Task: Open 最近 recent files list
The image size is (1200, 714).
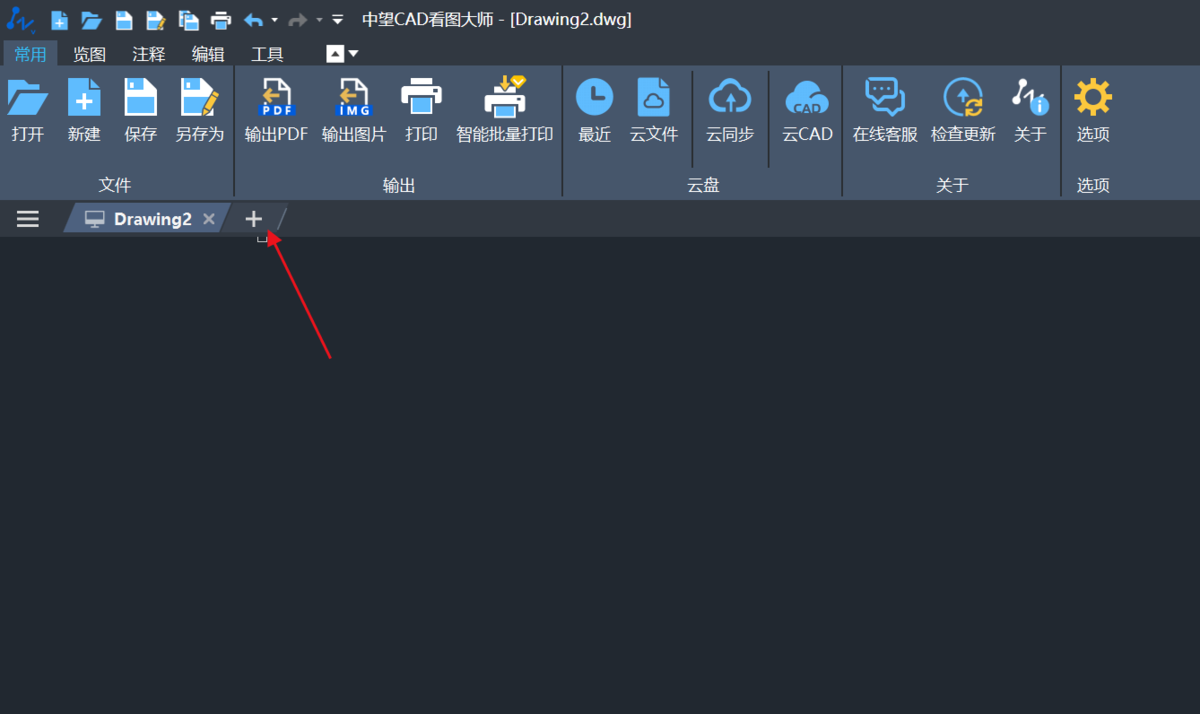Action: click(x=594, y=100)
